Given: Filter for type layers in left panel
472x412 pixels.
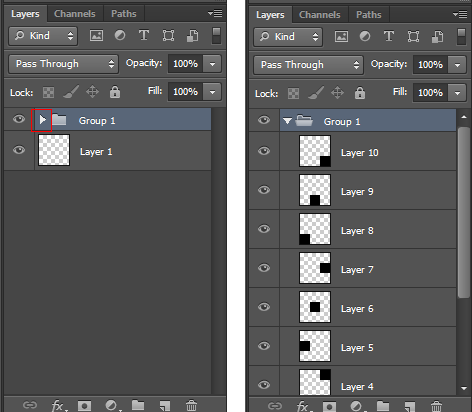Looking at the screenshot, I should click(x=144, y=35).
